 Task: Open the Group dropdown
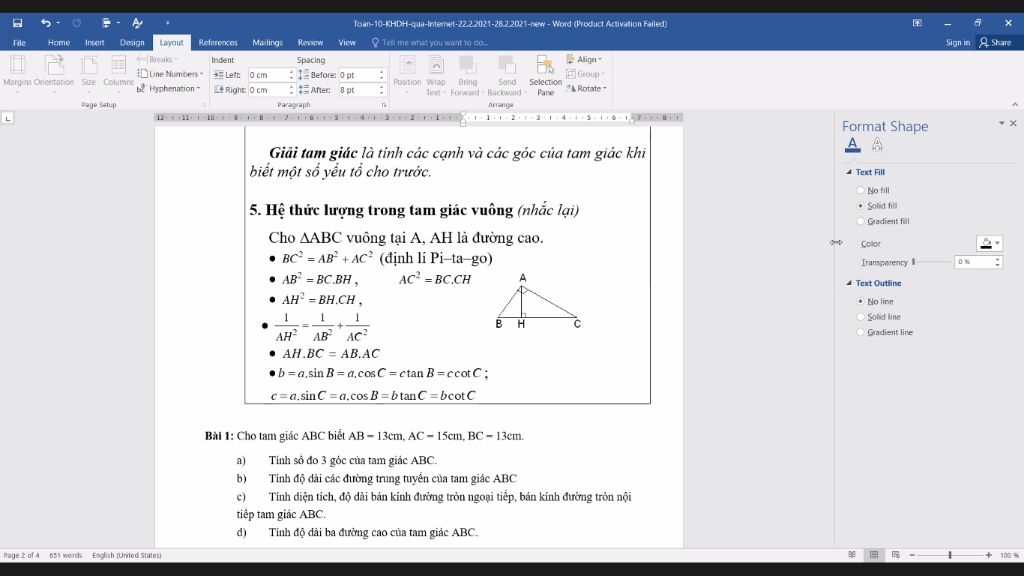coord(586,74)
